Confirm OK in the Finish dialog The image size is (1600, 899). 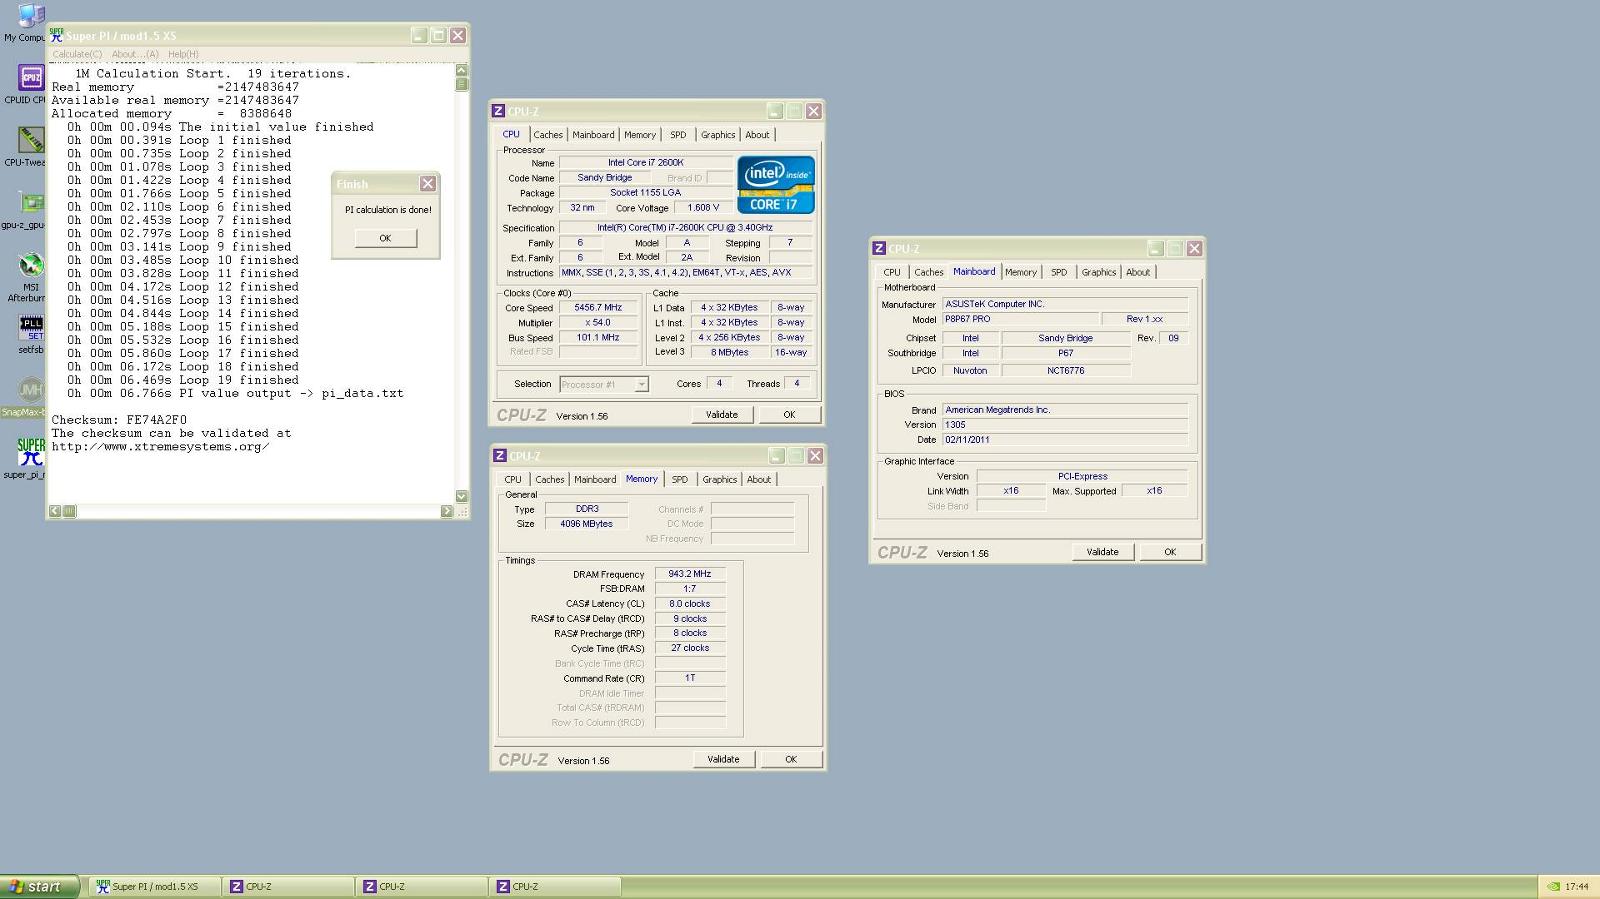[385, 238]
